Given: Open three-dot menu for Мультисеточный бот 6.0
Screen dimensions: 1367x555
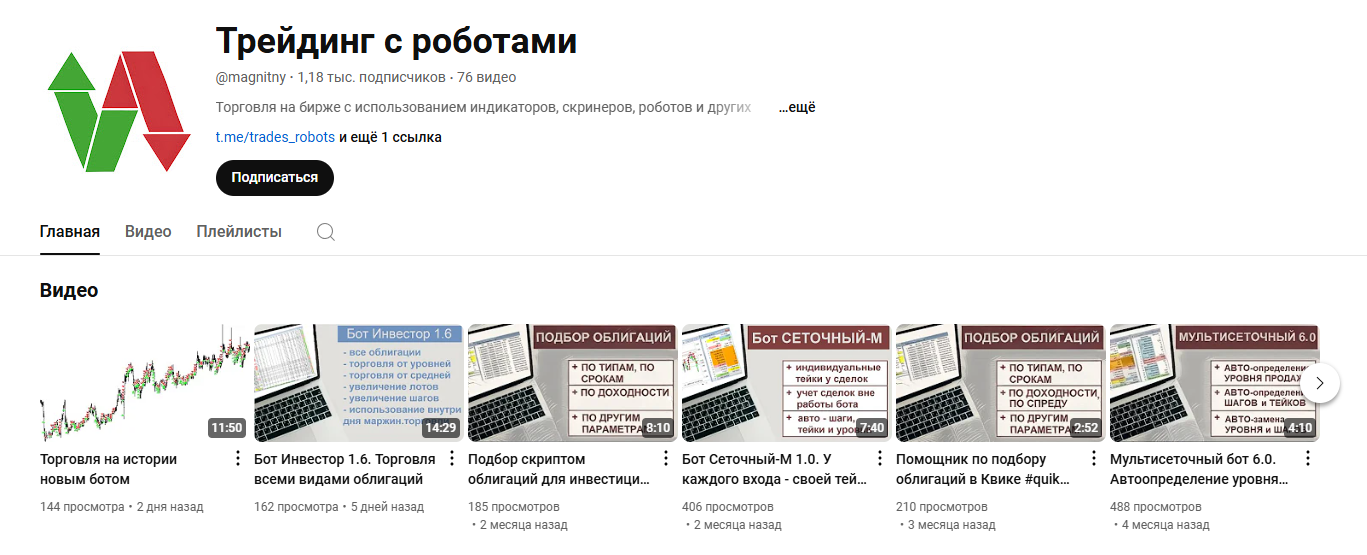Looking at the screenshot, I should point(1307,459).
